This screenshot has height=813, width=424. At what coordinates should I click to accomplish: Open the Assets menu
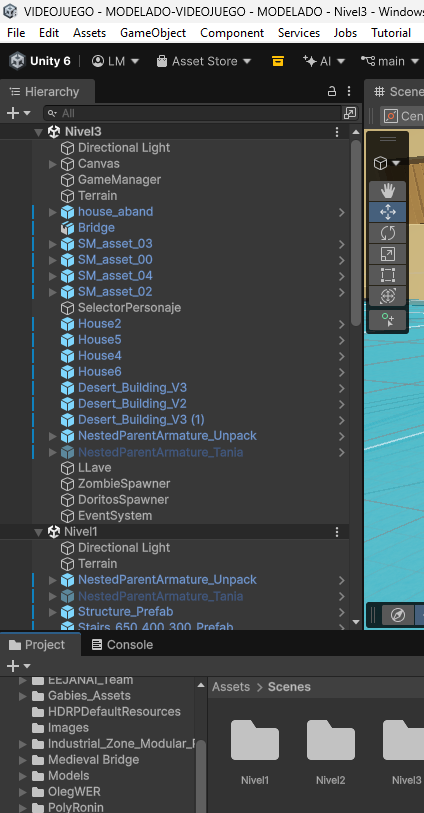tap(89, 33)
